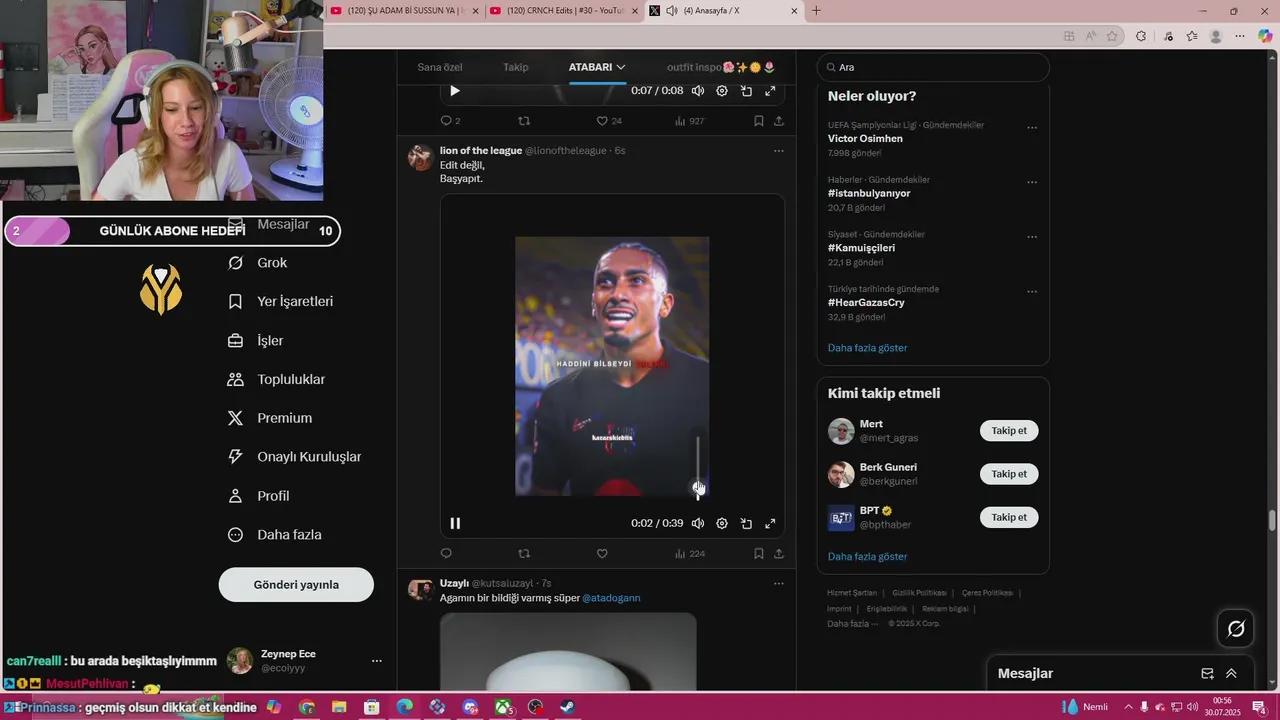Open @atadogann mention link

[611, 598]
